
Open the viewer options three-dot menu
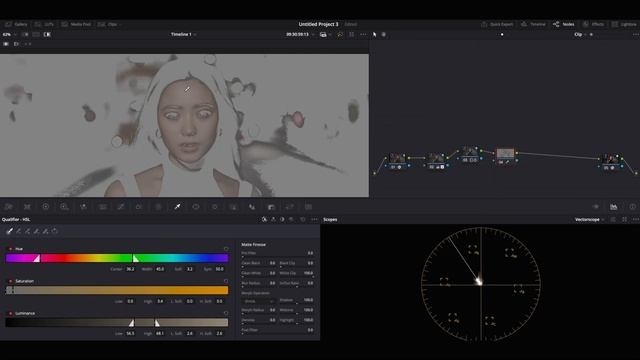click(363, 35)
